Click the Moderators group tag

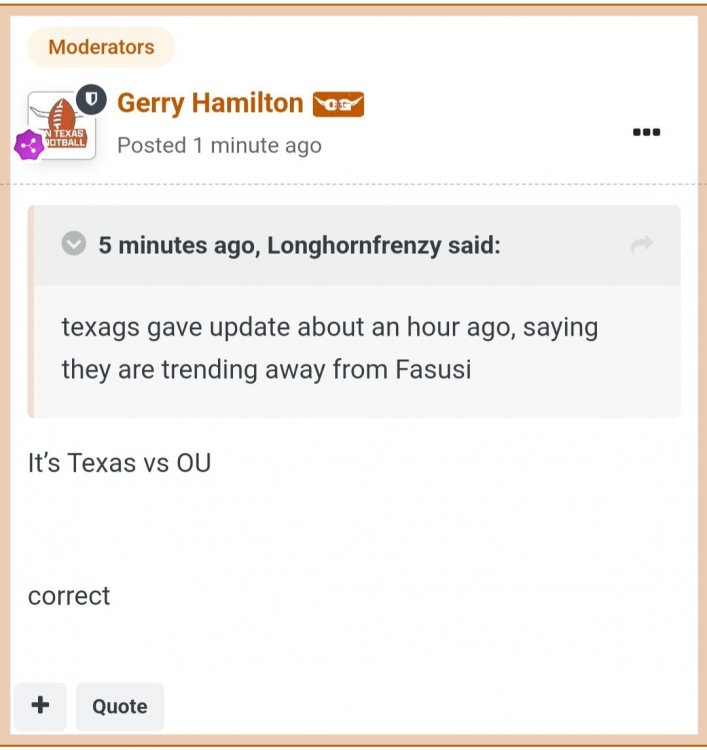point(101,47)
